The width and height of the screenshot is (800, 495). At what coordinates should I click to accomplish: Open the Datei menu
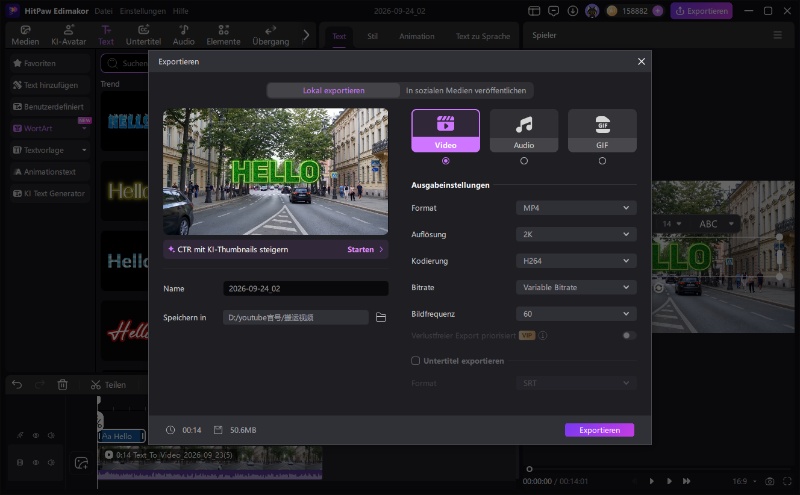(x=104, y=11)
